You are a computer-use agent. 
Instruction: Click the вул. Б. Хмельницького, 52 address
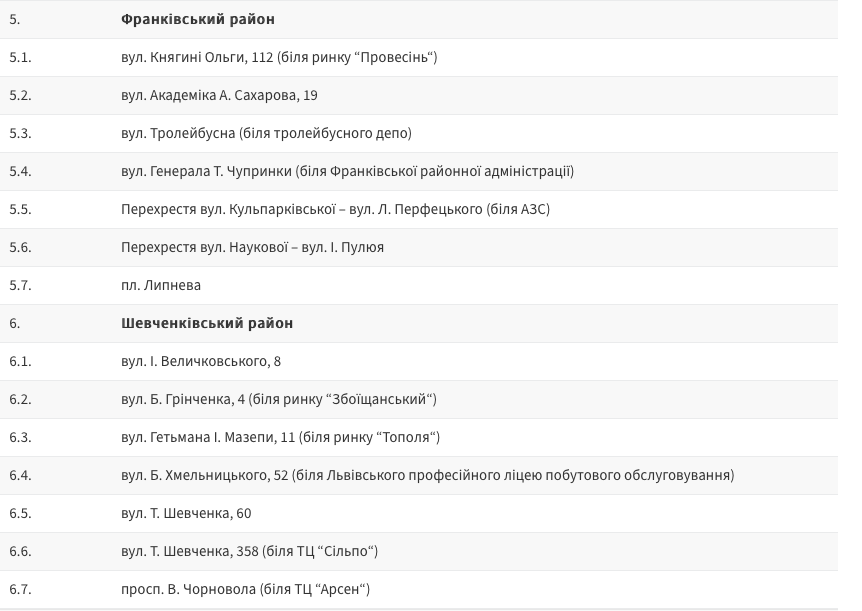427,475
